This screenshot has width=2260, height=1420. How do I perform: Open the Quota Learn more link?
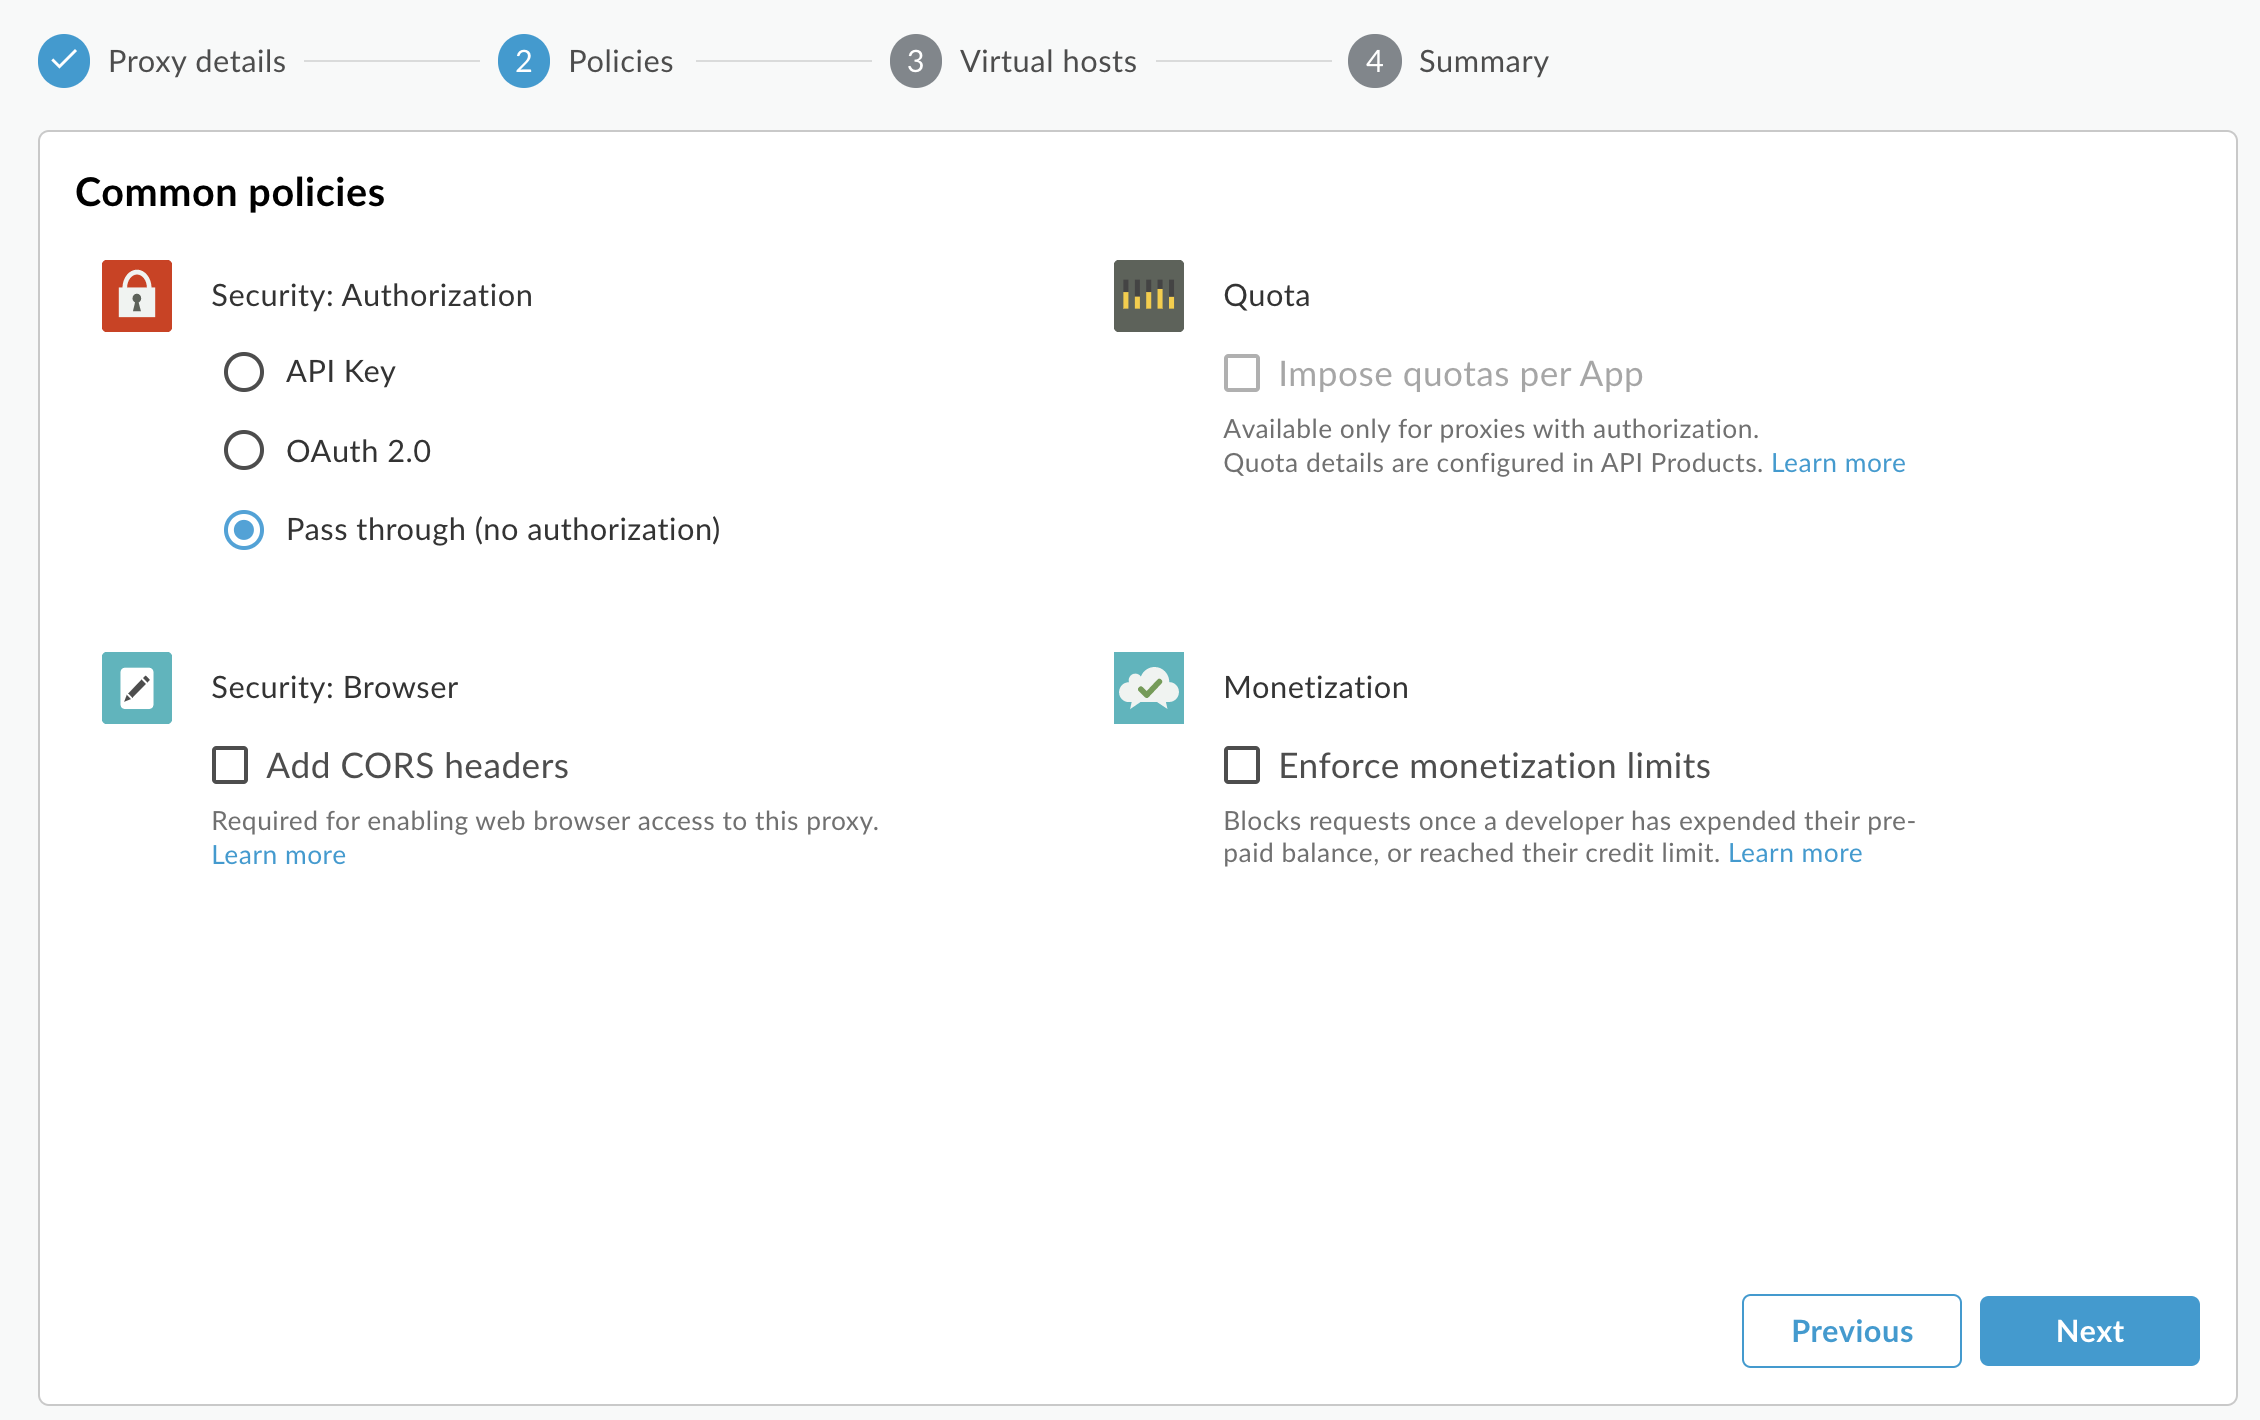pos(1838,463)
